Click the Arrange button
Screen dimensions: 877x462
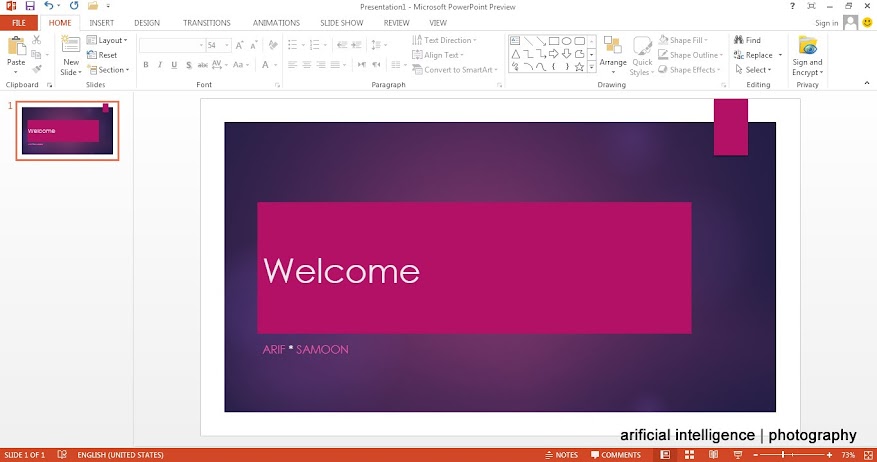click(613, 55)
